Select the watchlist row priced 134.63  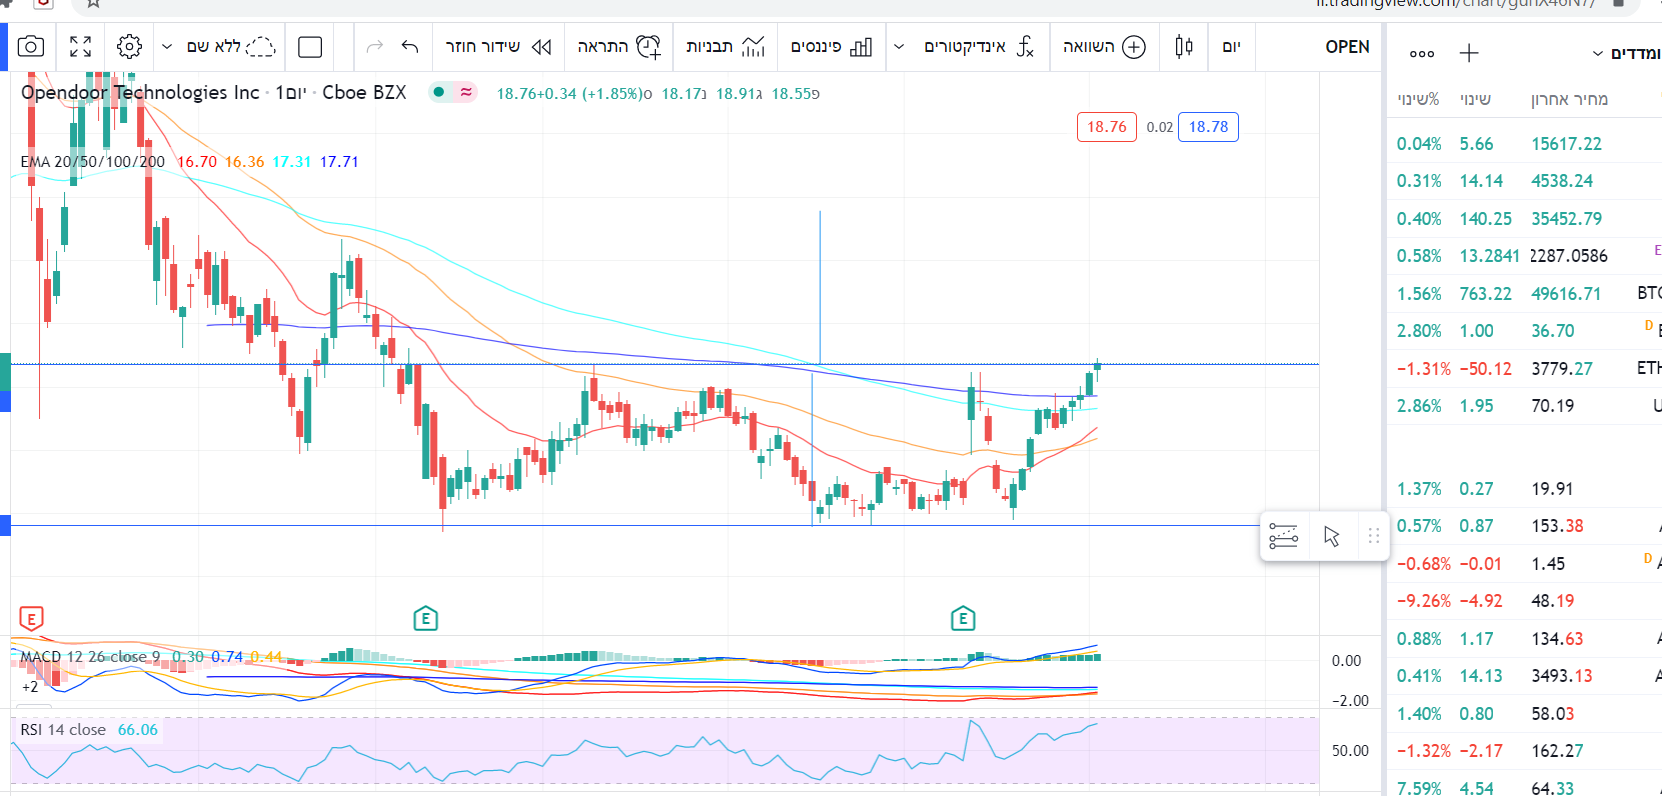click(1525, 639)
